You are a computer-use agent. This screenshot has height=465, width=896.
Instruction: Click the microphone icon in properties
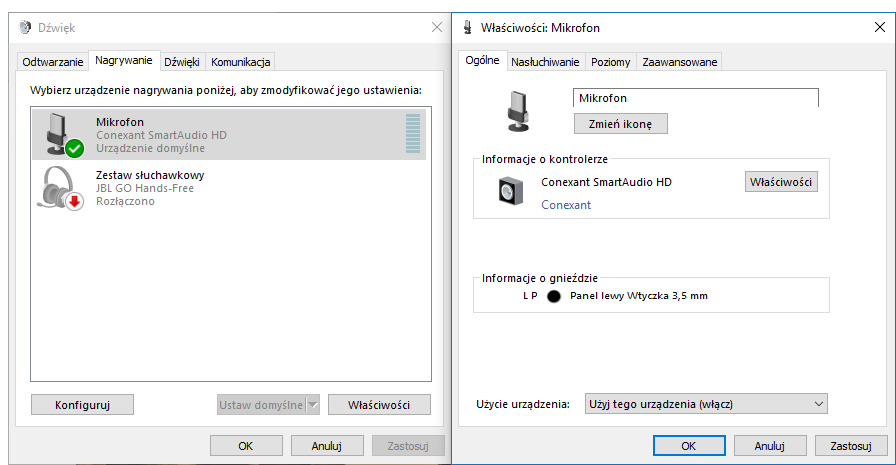[x=518, y=110]
